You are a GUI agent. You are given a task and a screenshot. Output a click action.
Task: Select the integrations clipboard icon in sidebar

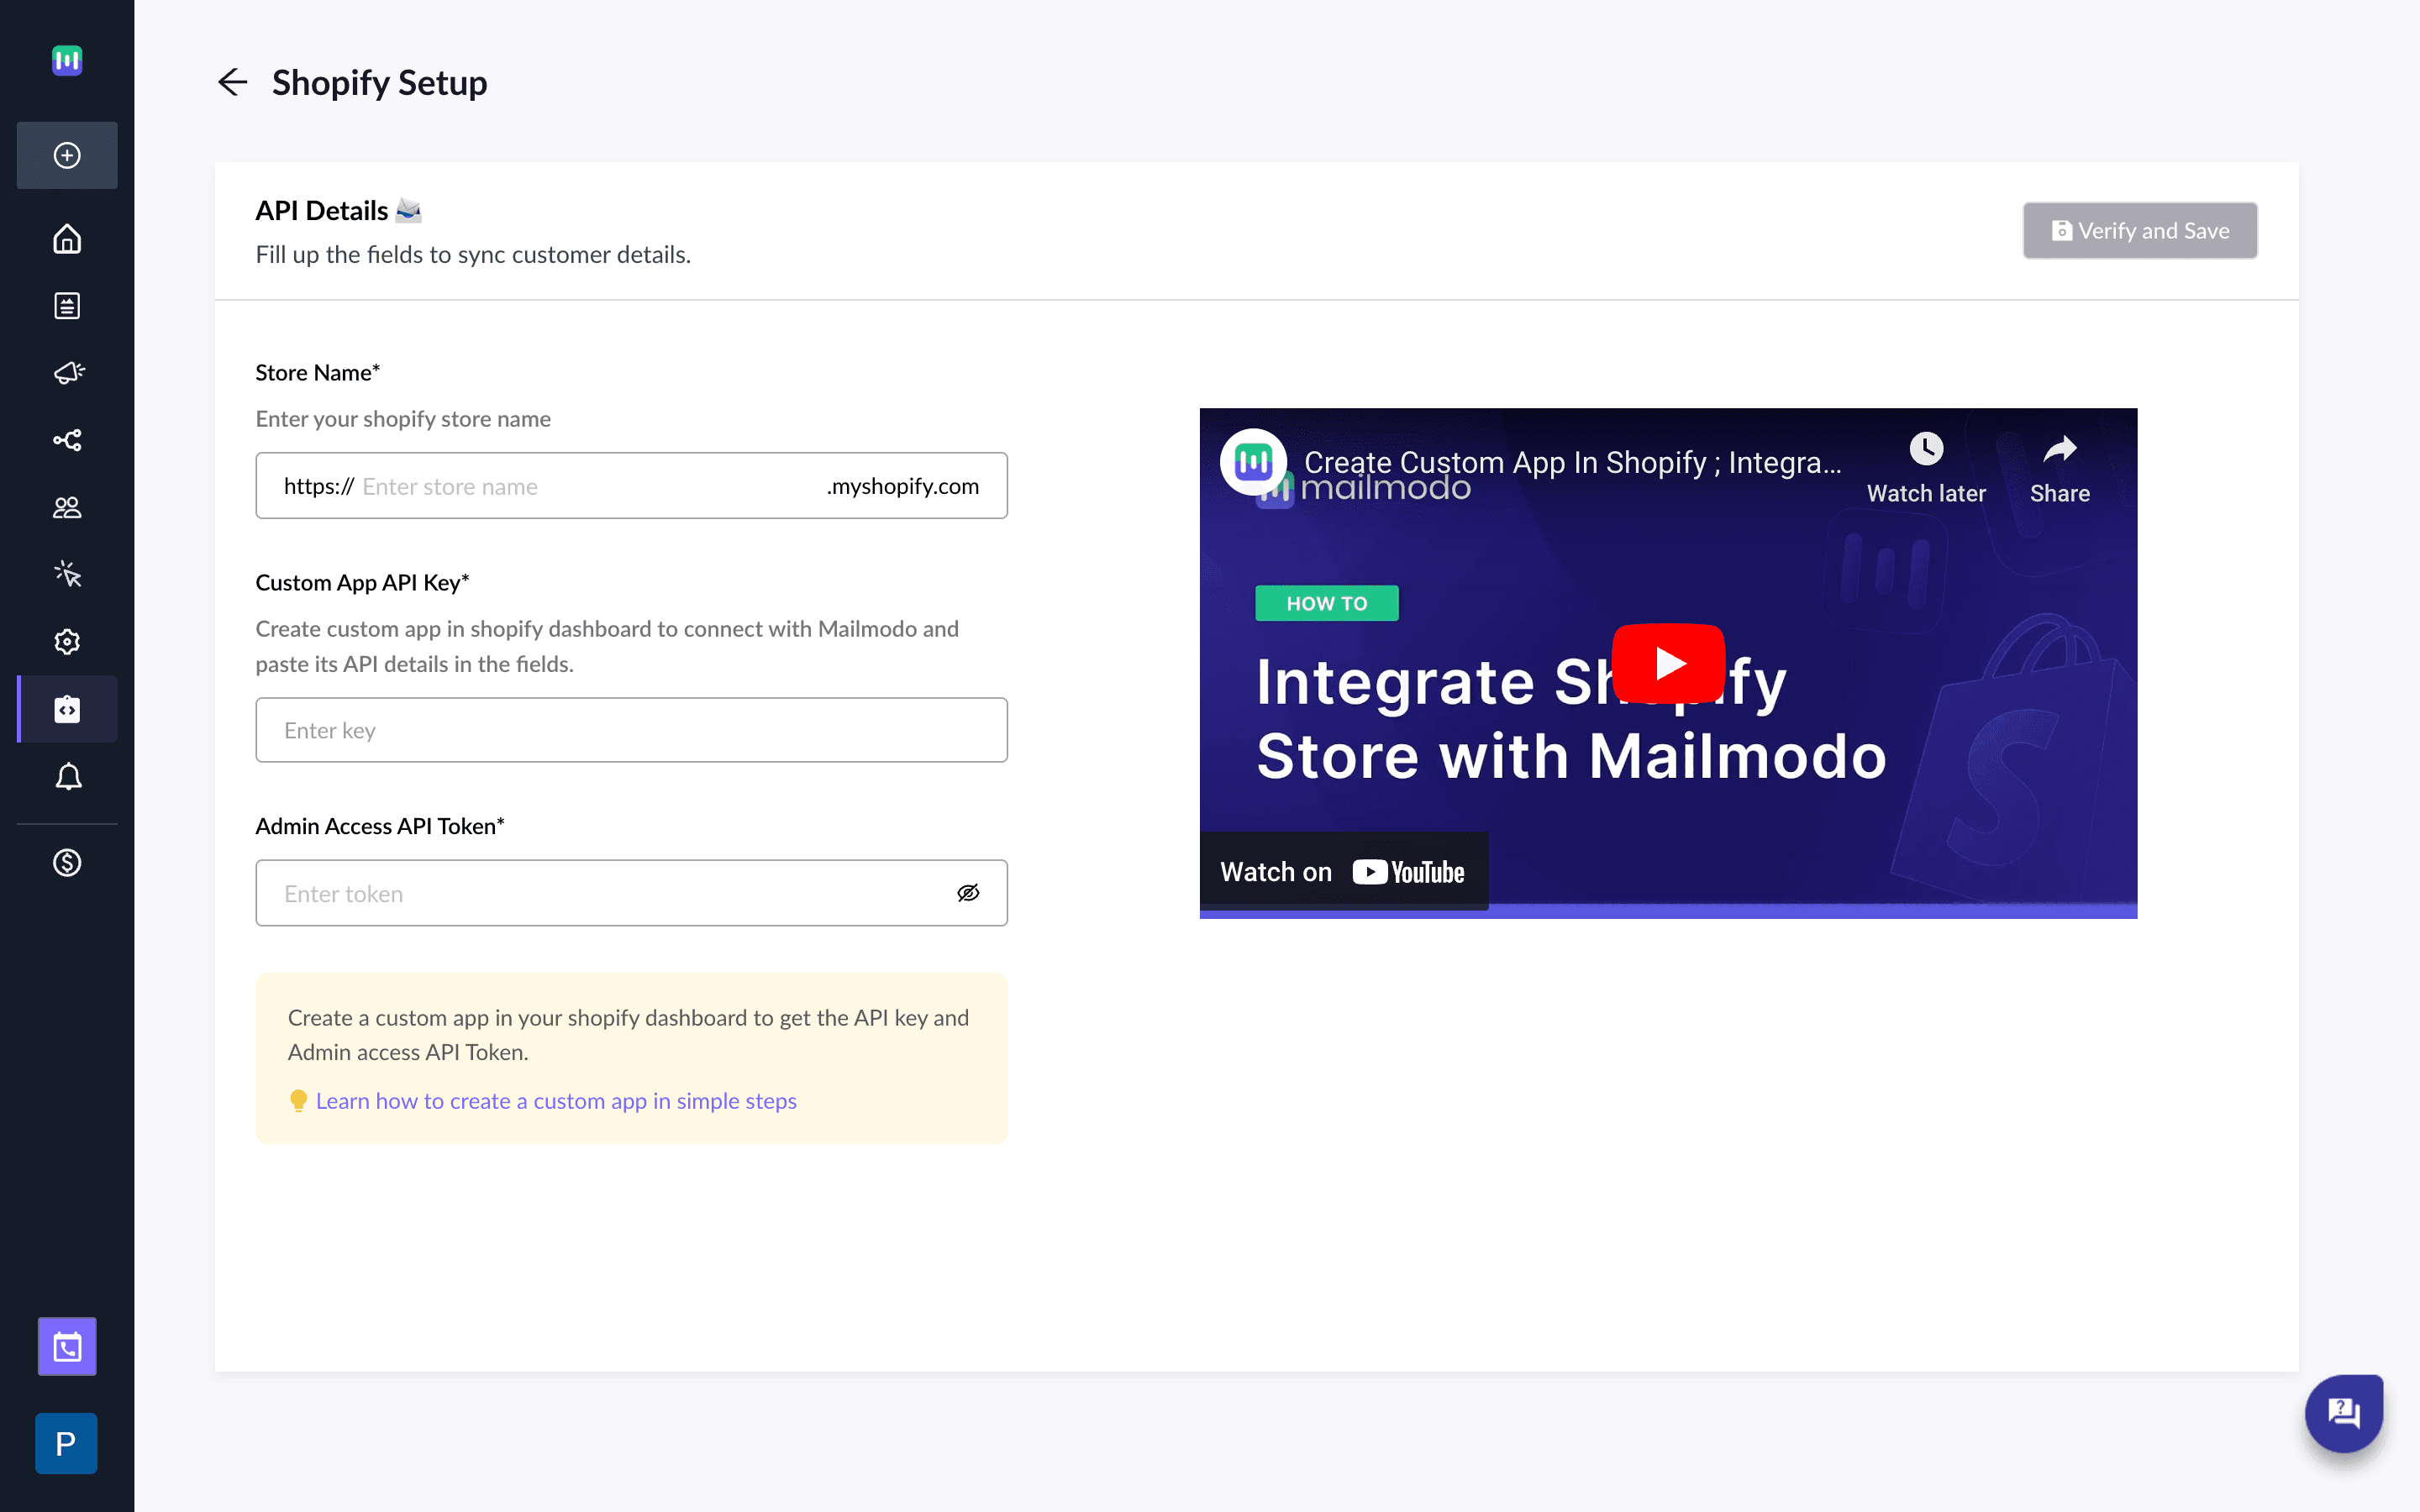pyautogui.click(x=67, y=709)
